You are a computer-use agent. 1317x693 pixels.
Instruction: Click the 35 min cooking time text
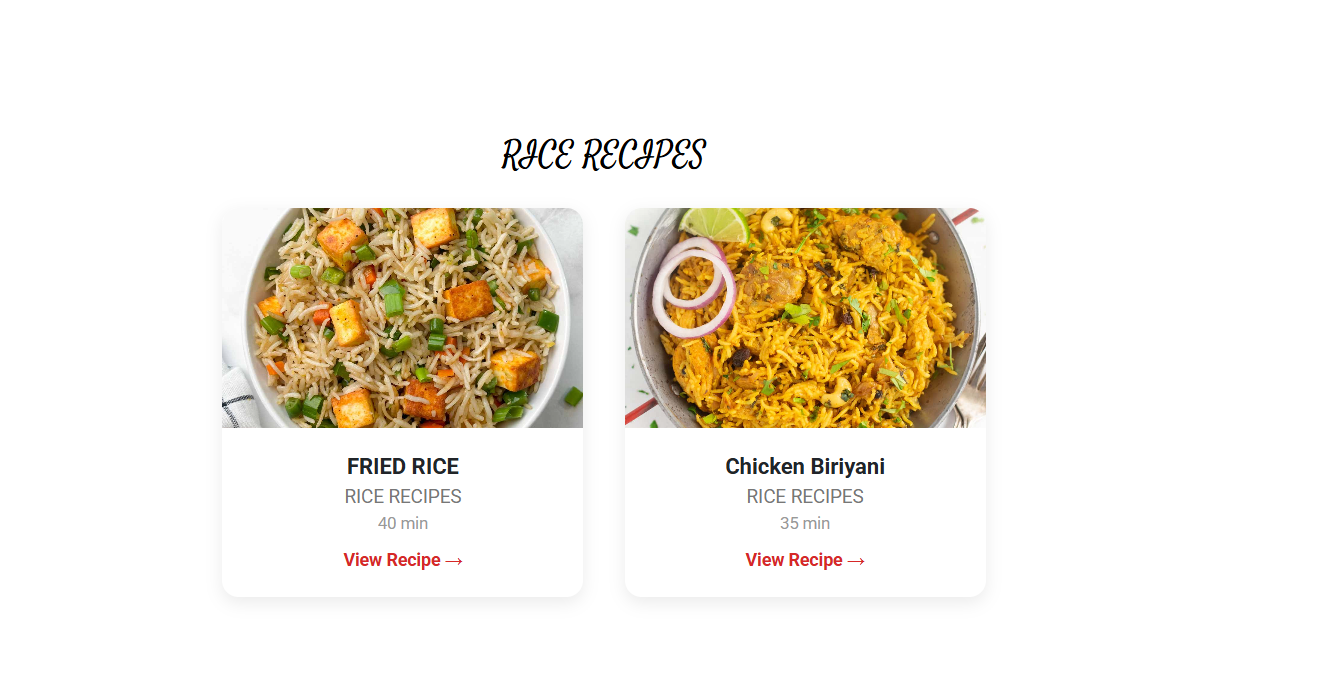point(805,523)
